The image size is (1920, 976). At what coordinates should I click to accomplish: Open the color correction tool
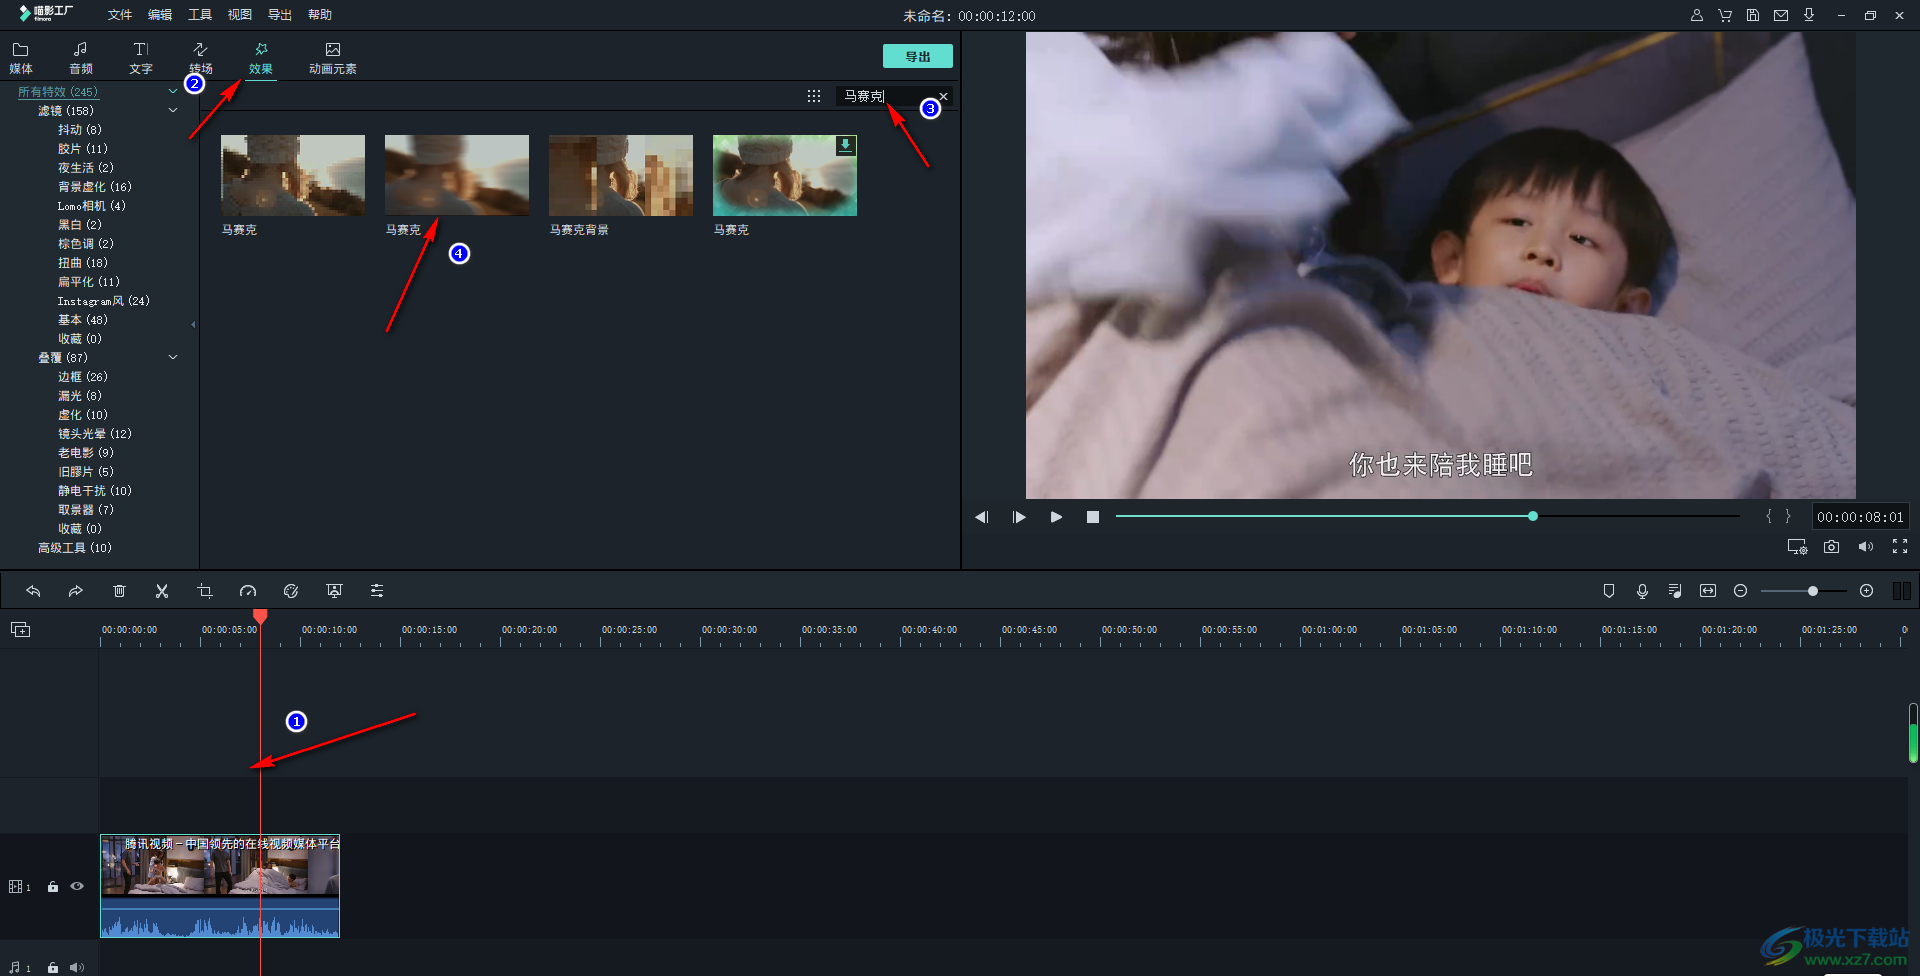click(x=291, y=591)
